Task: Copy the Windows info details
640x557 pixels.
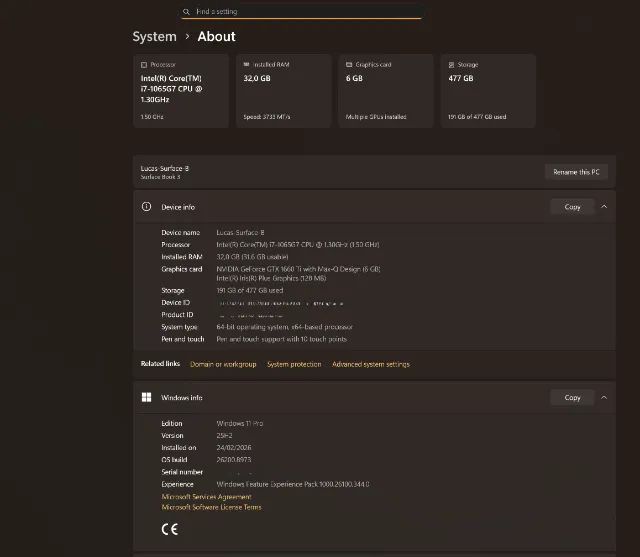Action: click(x=572, y=397)
